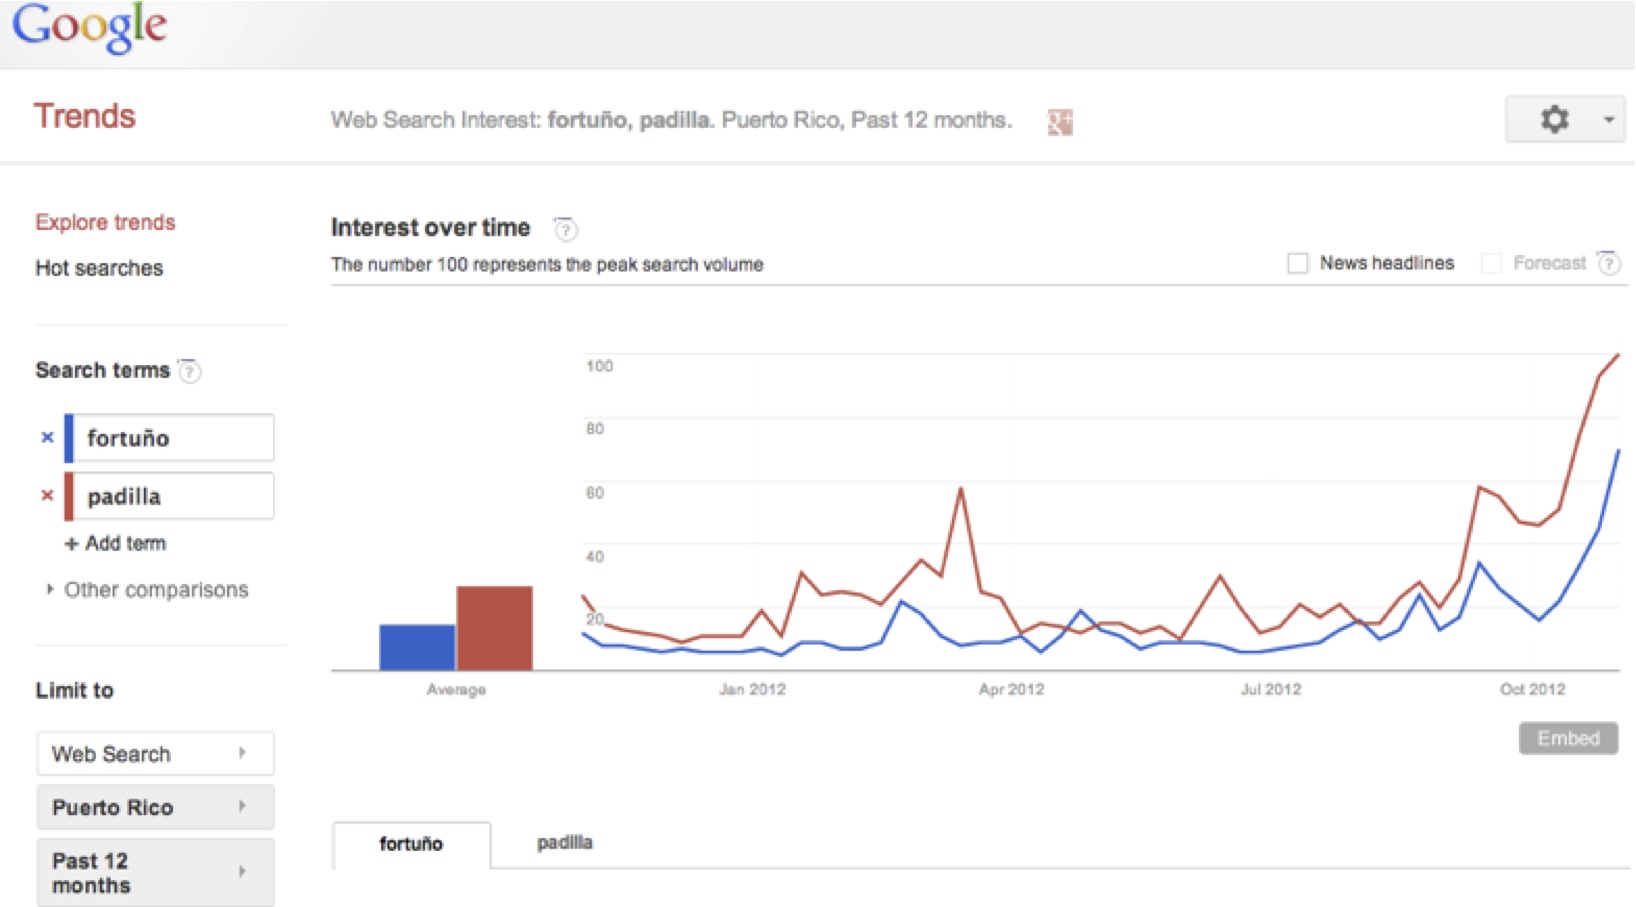Click the Embed button
Screen dimensions: 1636x907
[x=1568, y=738]
